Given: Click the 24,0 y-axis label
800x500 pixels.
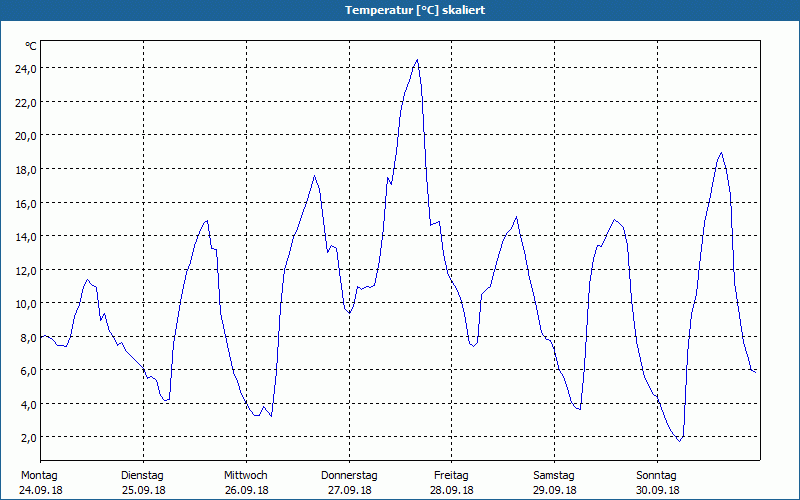Looking at the screenshot, I should [x=26, y=69].
